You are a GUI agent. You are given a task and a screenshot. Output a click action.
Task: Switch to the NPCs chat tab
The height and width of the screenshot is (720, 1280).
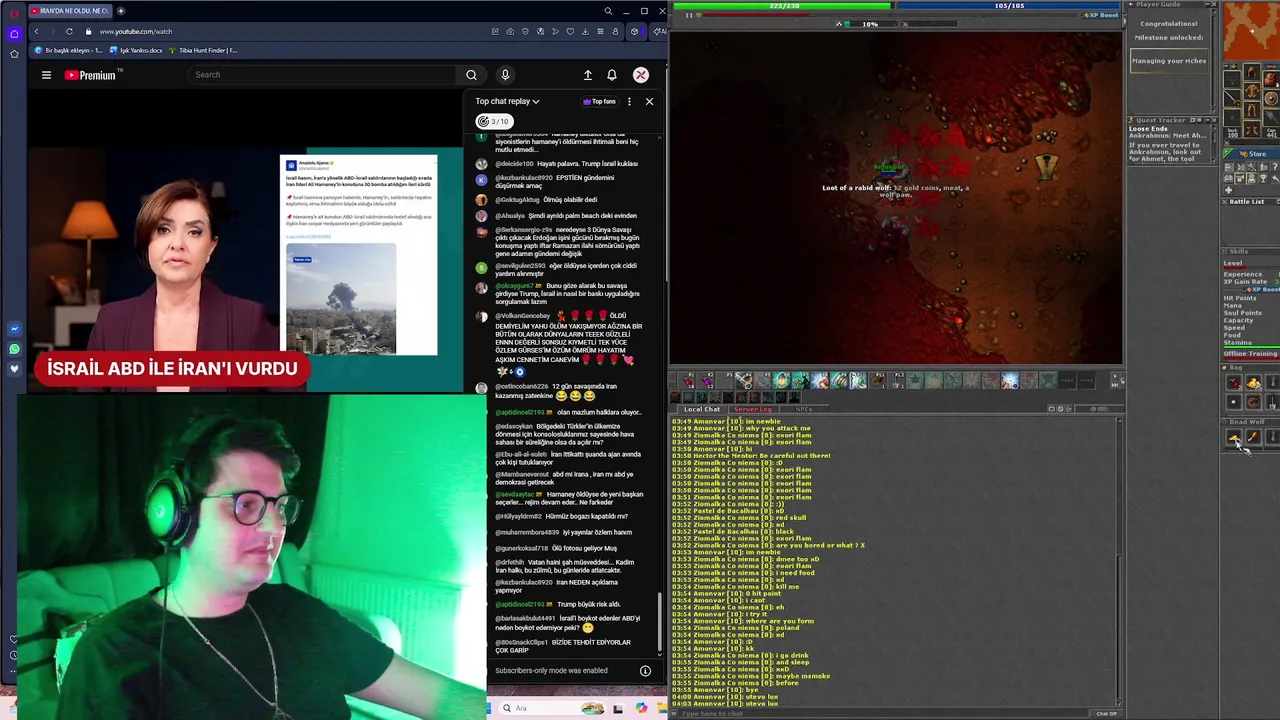coord(803,409)
